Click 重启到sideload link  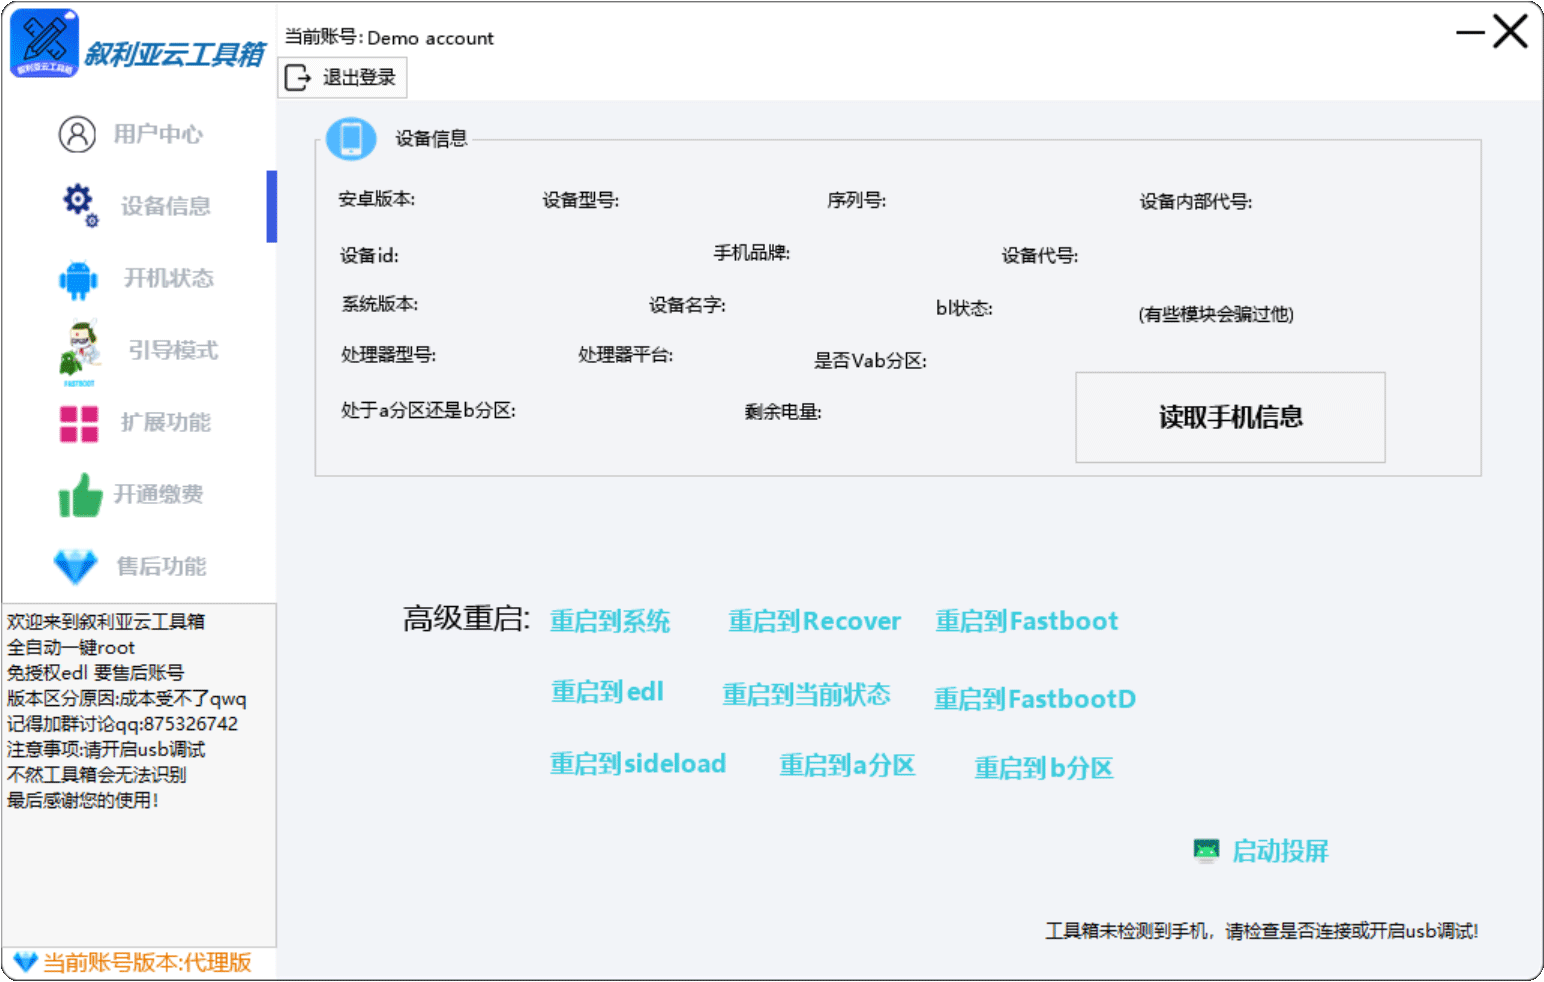click(638, 764)
